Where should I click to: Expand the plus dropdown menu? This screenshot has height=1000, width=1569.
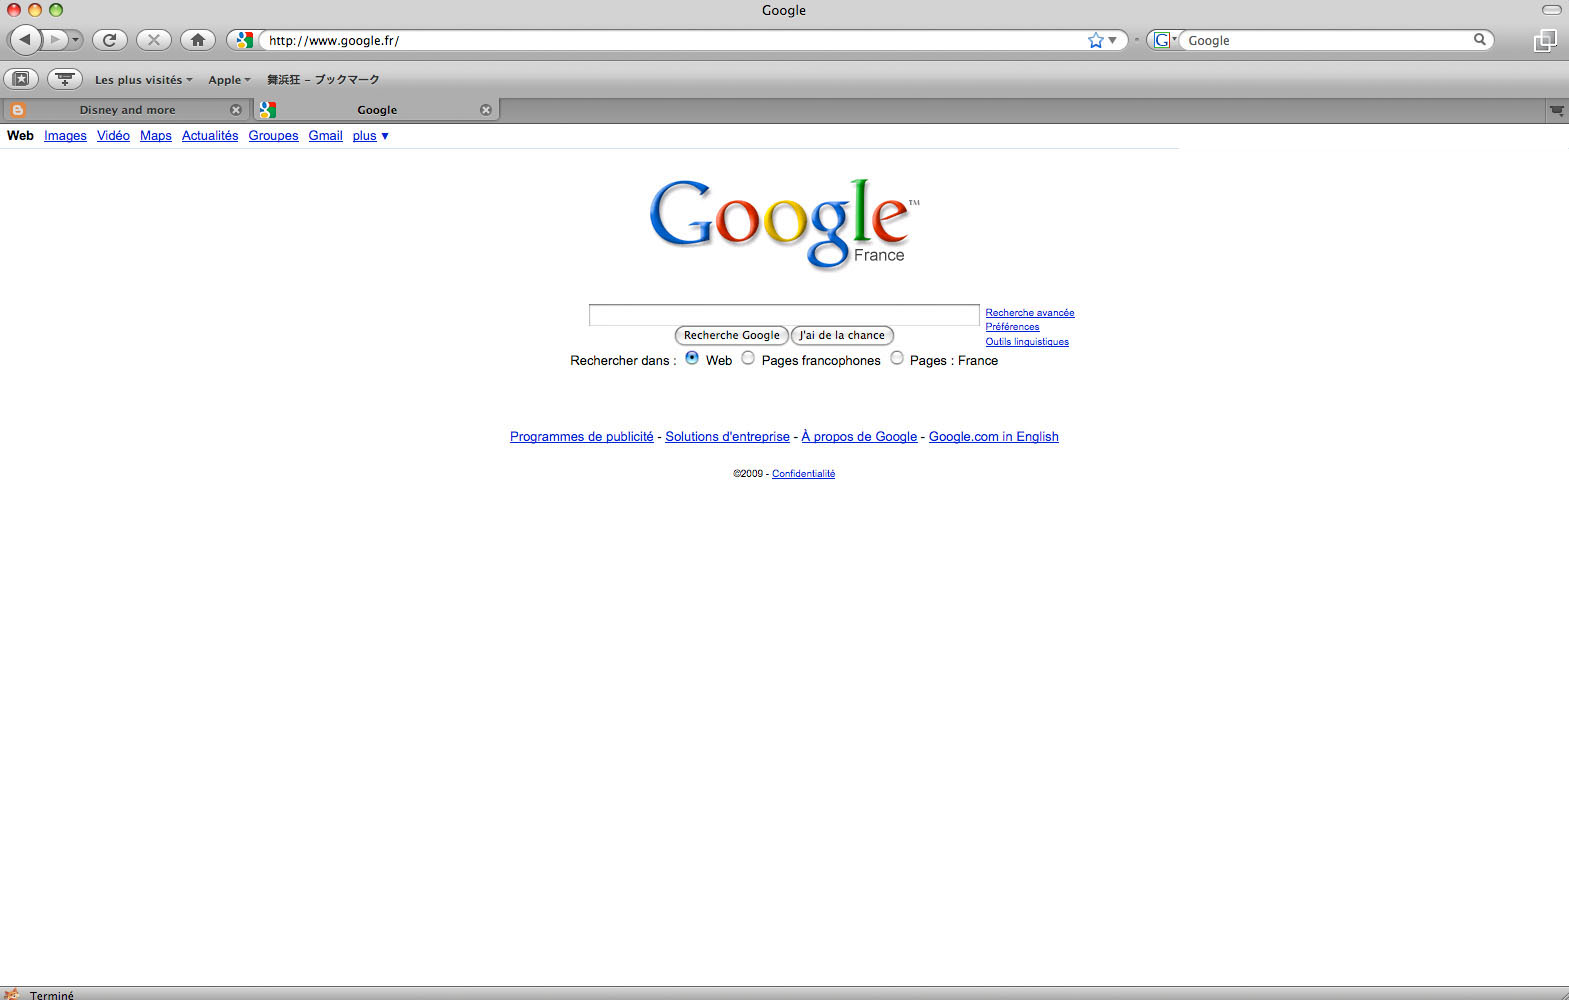[370, 136]
